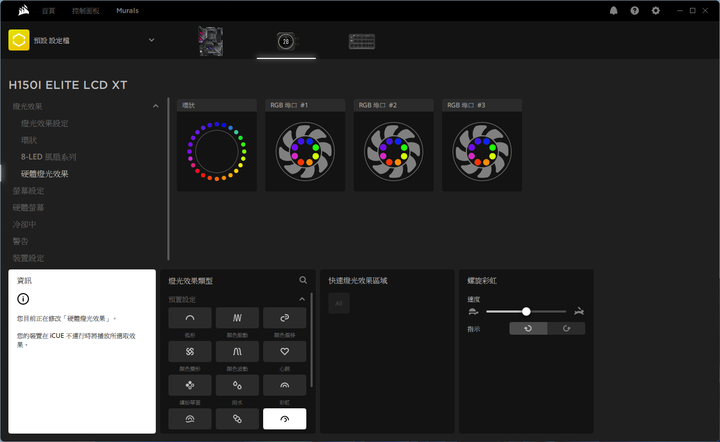The width and height of the screenshot is (720, 442).
Task: Open 硬體螢幕 hardware screen section
Action: [28, 207]
